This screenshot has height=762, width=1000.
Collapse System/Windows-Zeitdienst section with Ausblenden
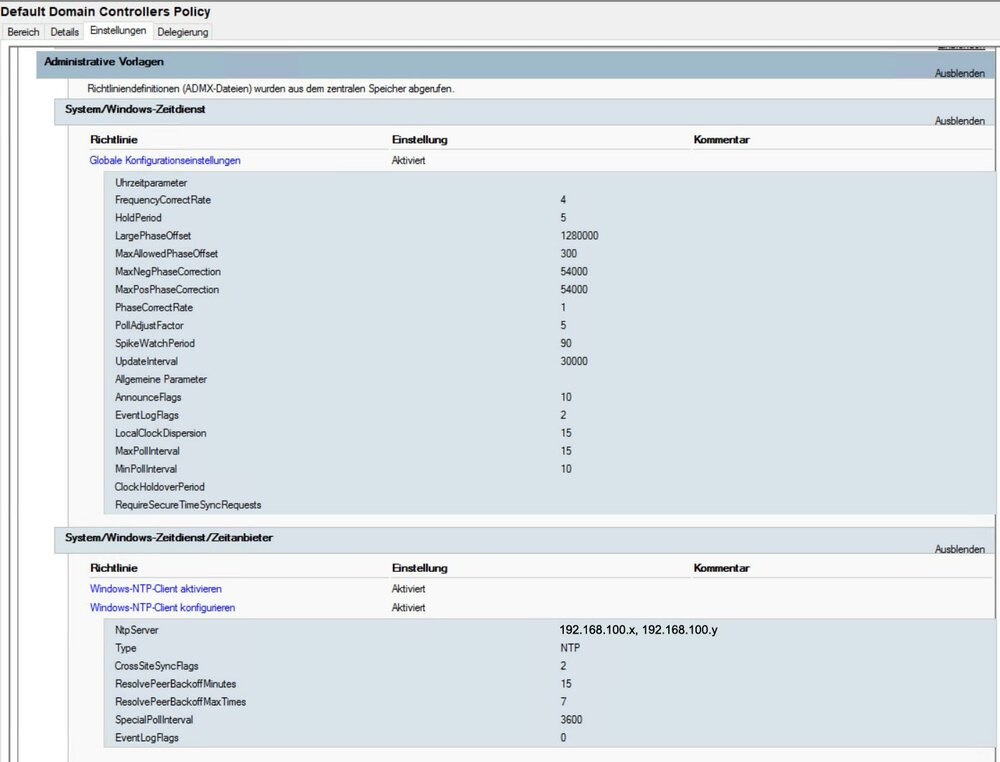pos(959,121)
